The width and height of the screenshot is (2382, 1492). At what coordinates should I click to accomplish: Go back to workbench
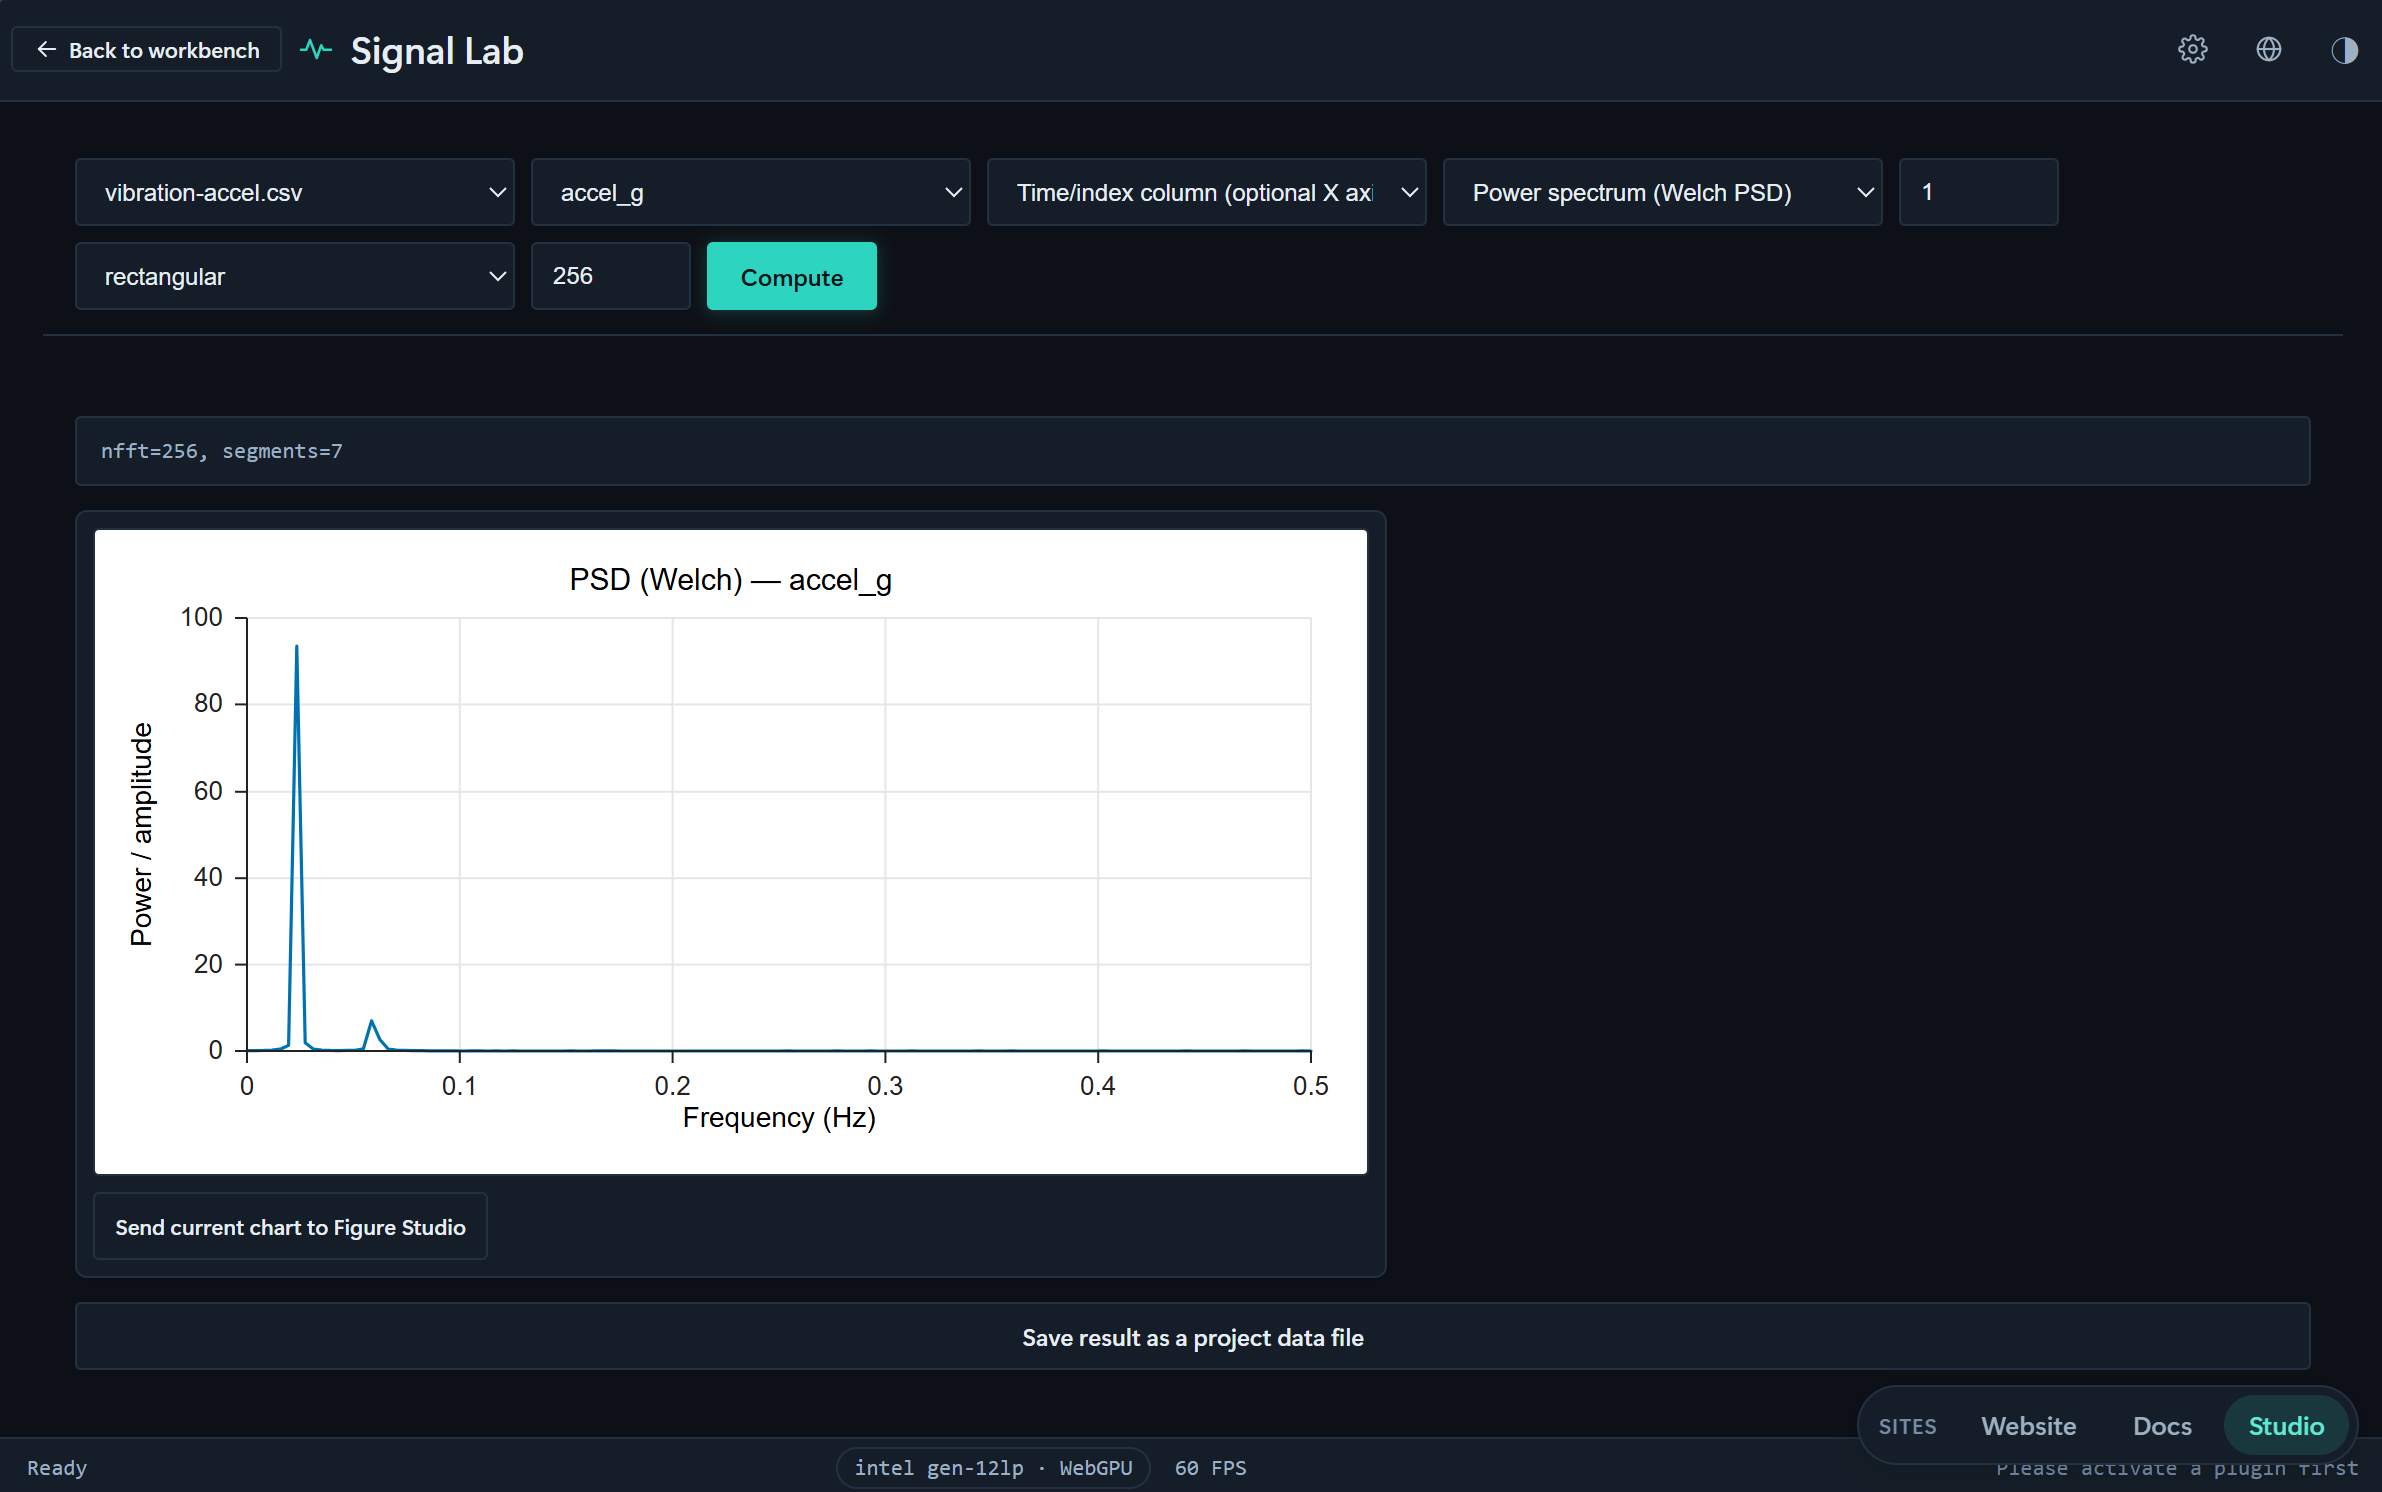[x=147, y=50]
